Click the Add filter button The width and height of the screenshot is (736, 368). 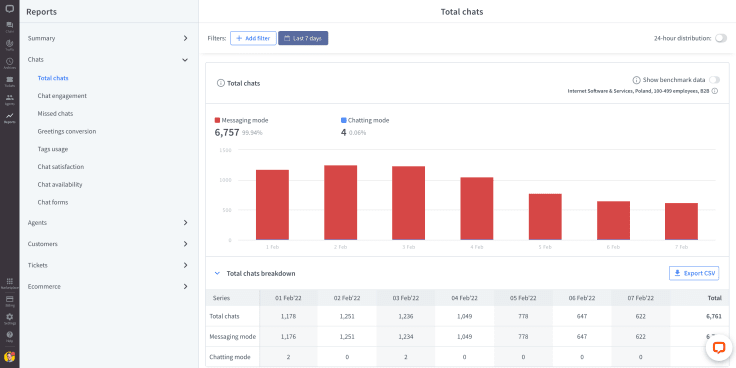point(253,38)
